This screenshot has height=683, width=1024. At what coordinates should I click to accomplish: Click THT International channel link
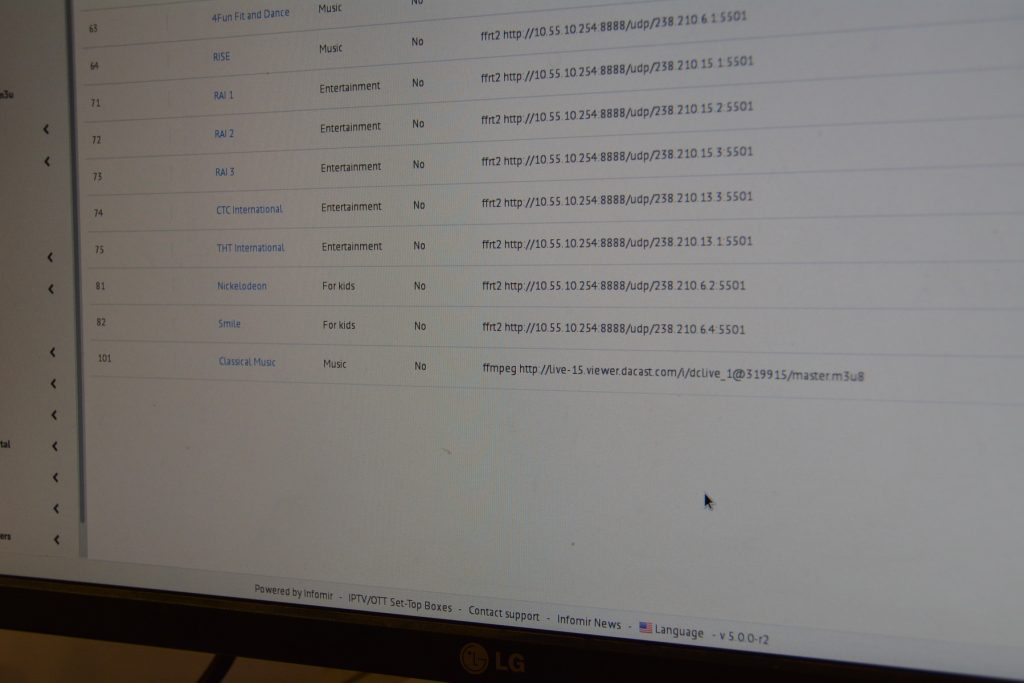[250, 248]
